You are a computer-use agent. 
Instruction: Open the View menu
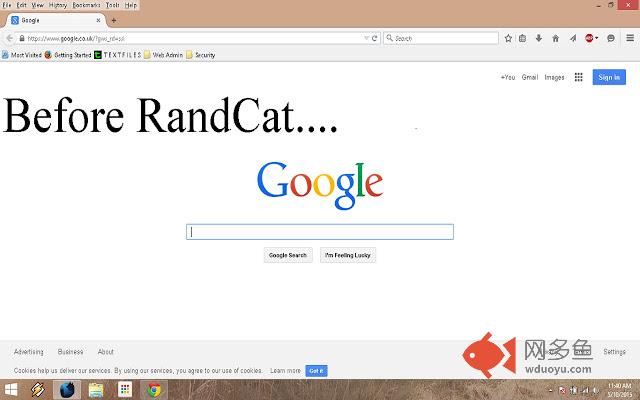(x=38, y=5)
